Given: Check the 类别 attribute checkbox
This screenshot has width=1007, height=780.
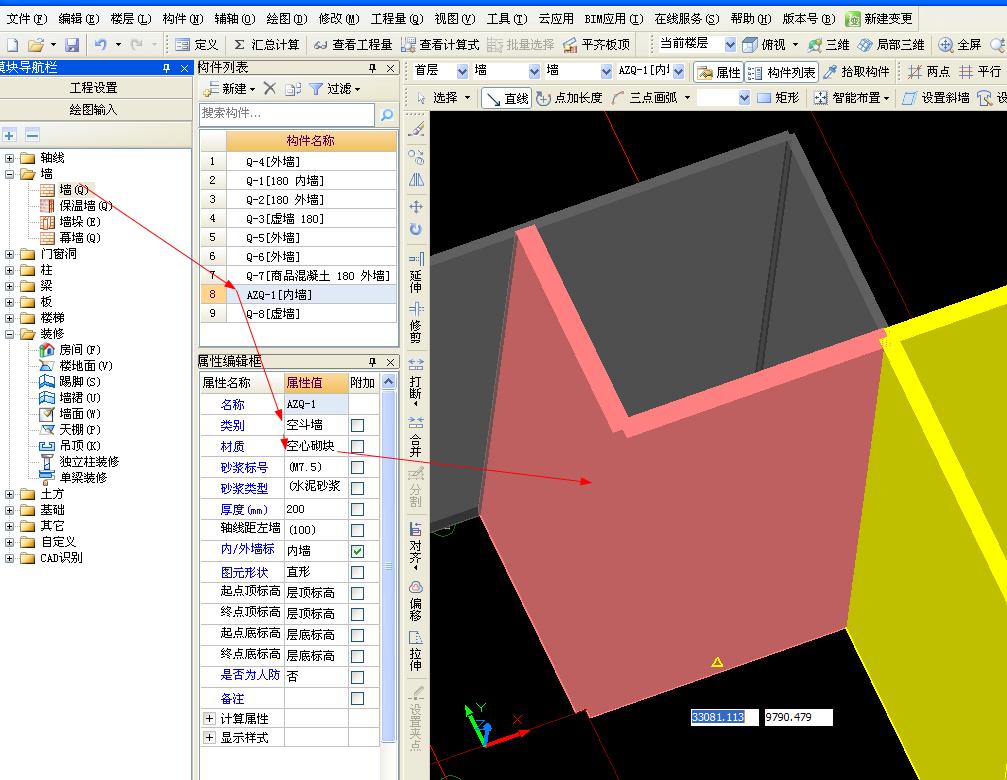Looking at the screenshot, I should (x=357, y=426).
